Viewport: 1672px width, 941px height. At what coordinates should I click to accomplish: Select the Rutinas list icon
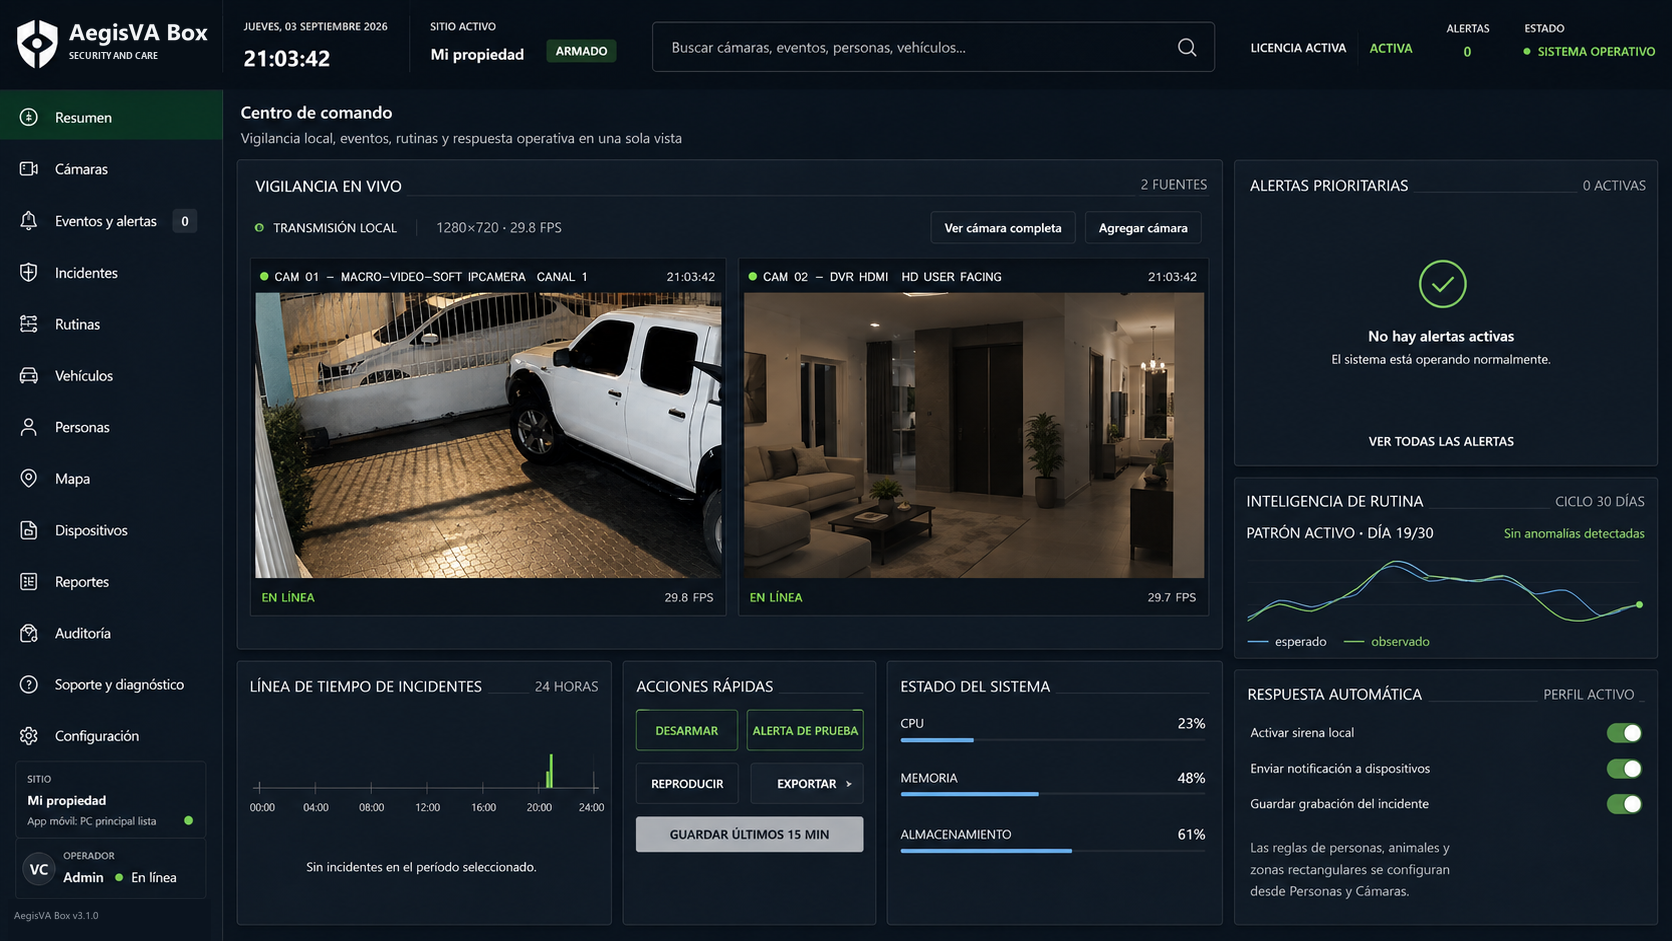point(29,324)
